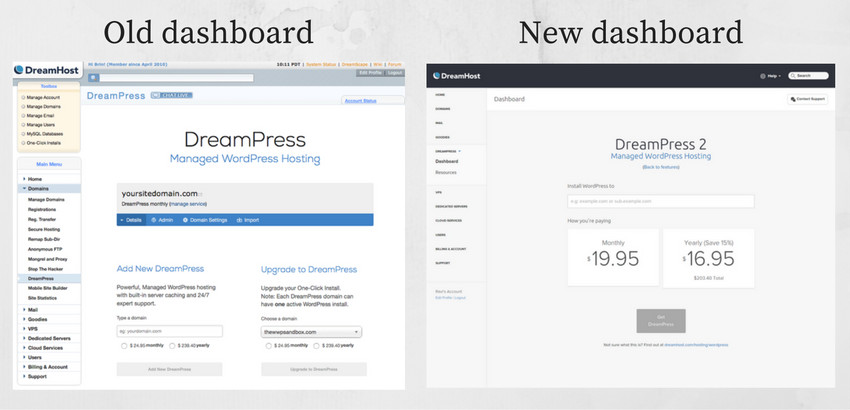Click the DreamHost logo in the new dashboard
This screenshot has width=850, height=410.
click(456, 76)
